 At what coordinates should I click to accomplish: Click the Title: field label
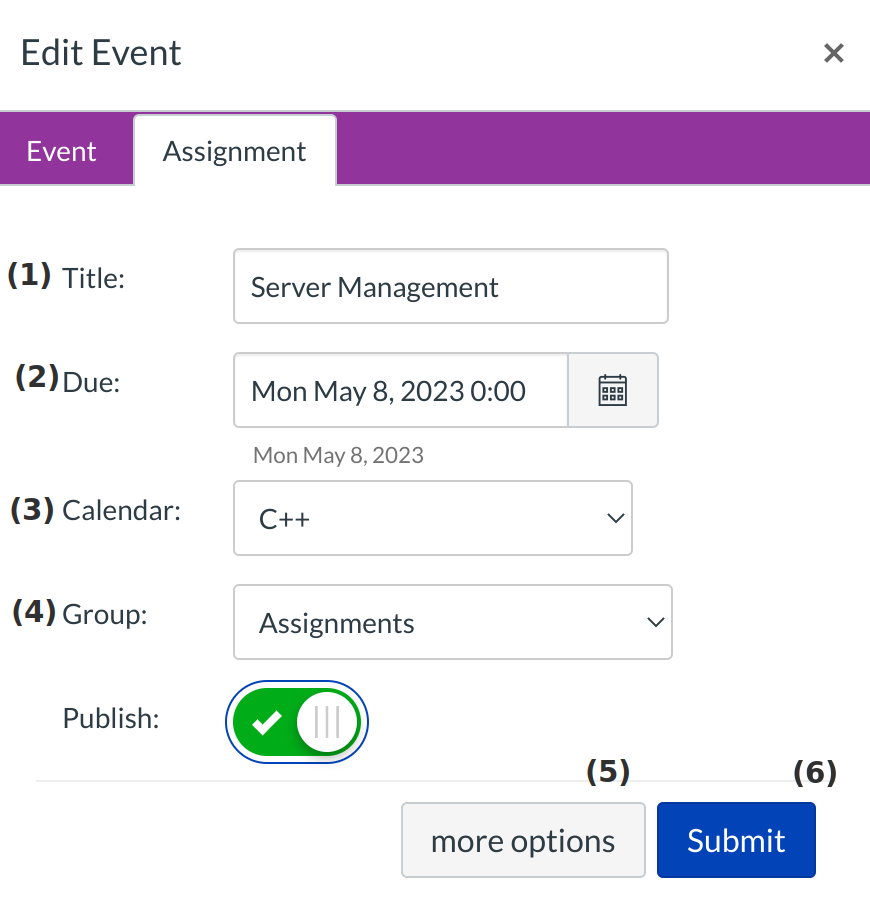(x=93, y=278)
